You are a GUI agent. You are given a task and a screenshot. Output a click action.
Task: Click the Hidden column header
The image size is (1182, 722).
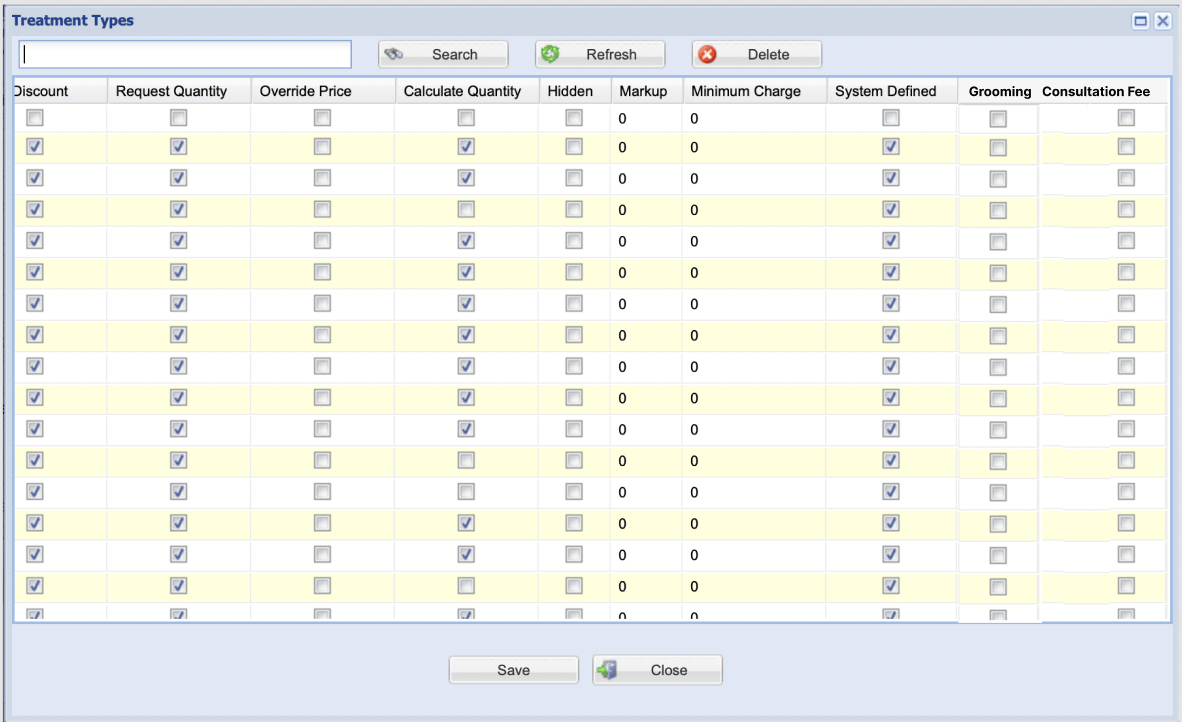(574, 91)
